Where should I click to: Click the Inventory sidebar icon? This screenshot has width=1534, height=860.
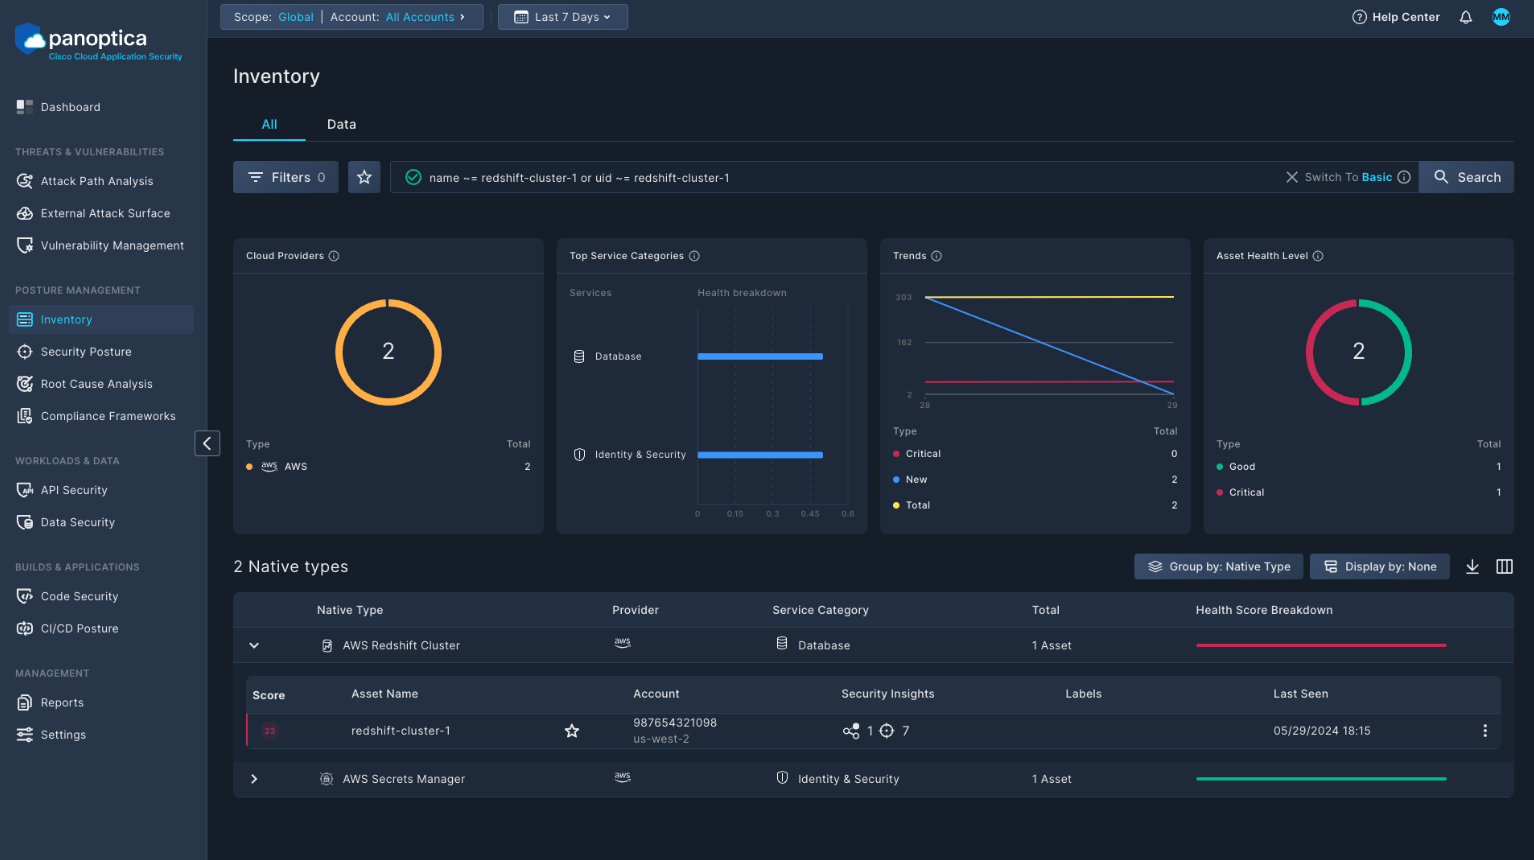pos(25,320)
